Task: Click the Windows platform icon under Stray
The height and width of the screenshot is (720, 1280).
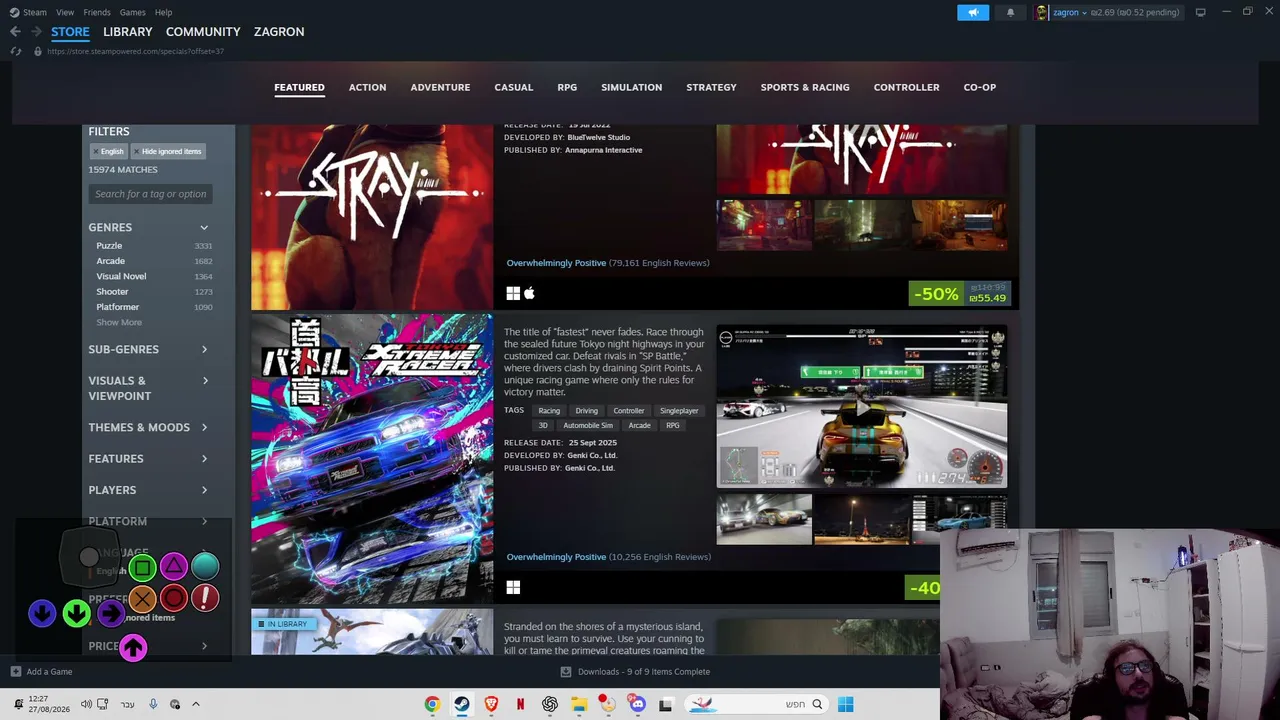Action: click(513, 293)
